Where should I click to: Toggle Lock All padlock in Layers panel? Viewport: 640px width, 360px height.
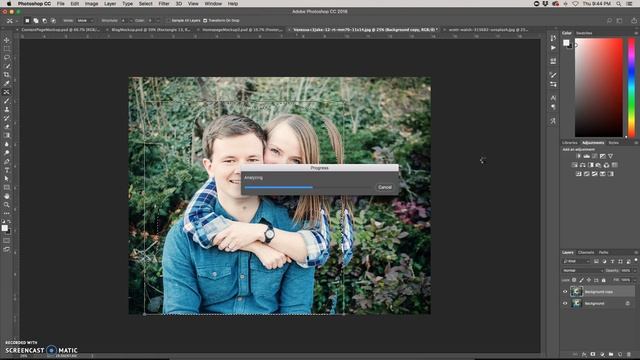coord(603,280)
